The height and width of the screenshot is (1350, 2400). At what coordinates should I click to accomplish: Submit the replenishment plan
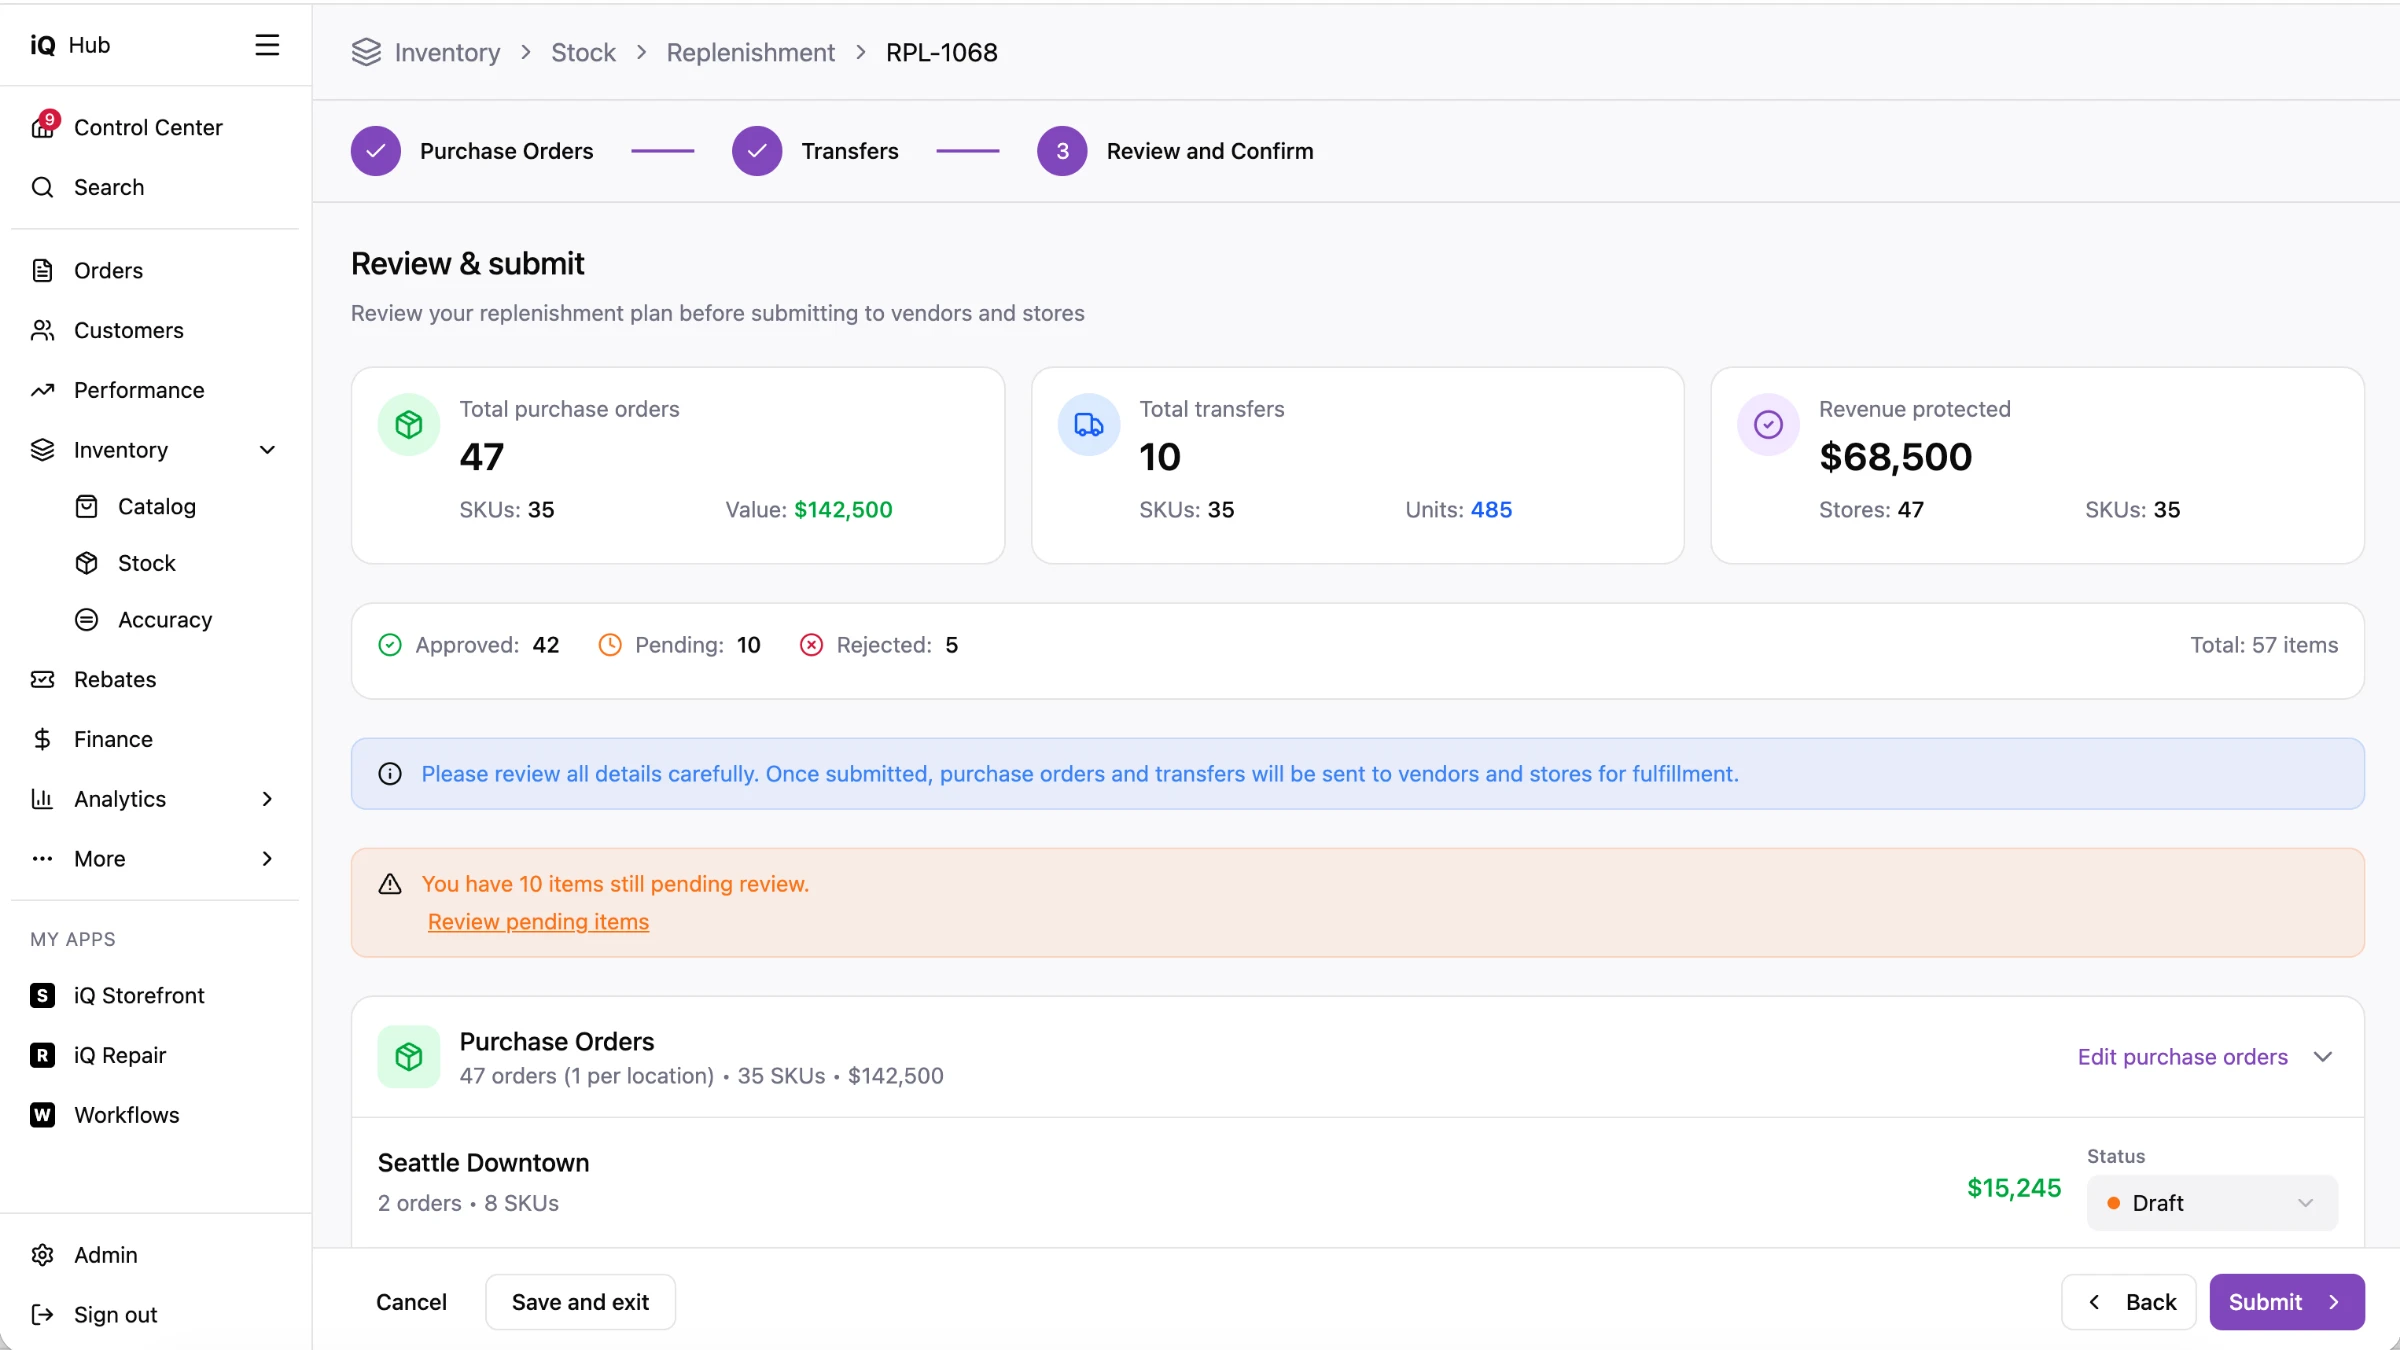(x=2287, y=1302)
